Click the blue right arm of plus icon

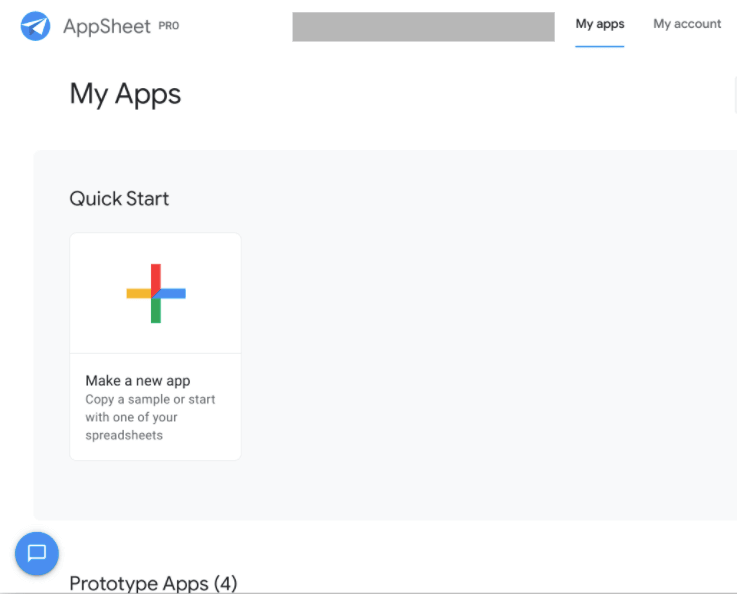[x=174, y=293]
